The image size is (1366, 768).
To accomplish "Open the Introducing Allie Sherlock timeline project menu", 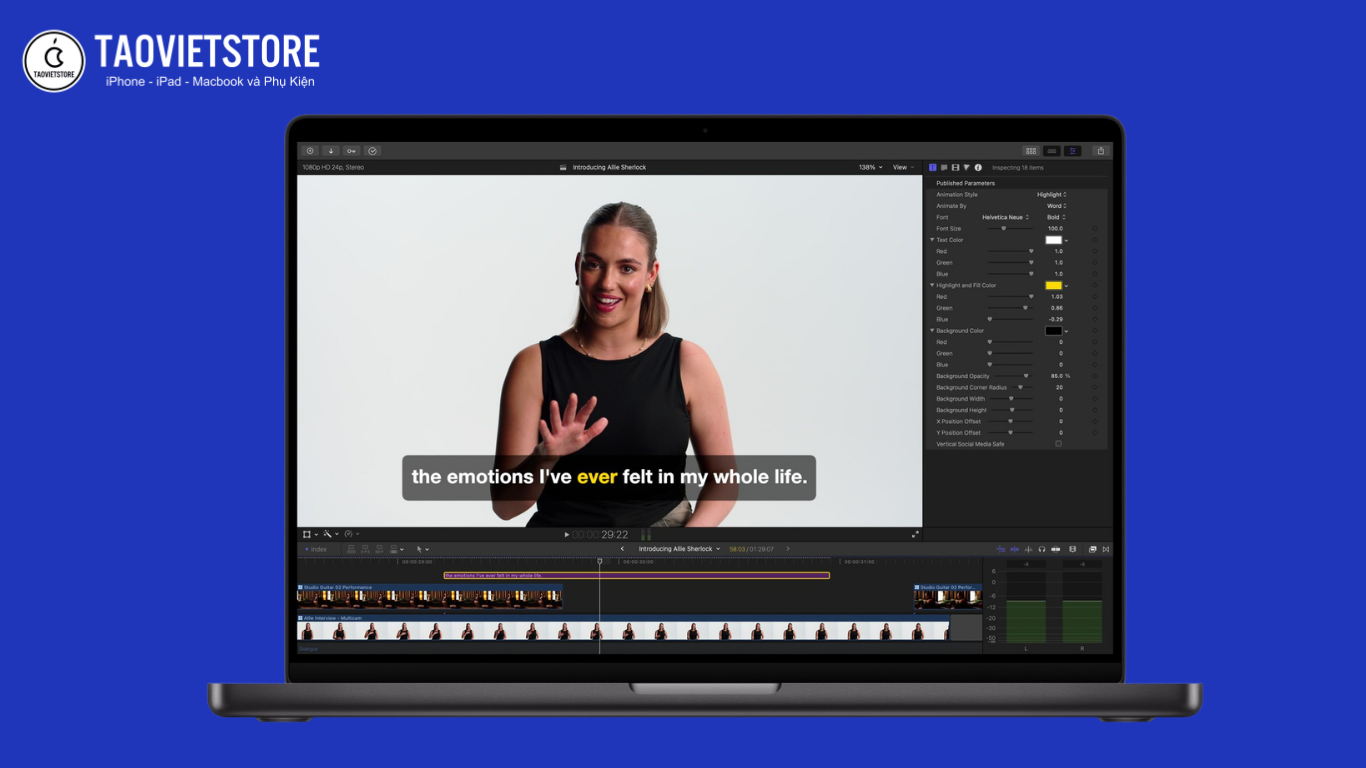I will click(x=679, y=549).
